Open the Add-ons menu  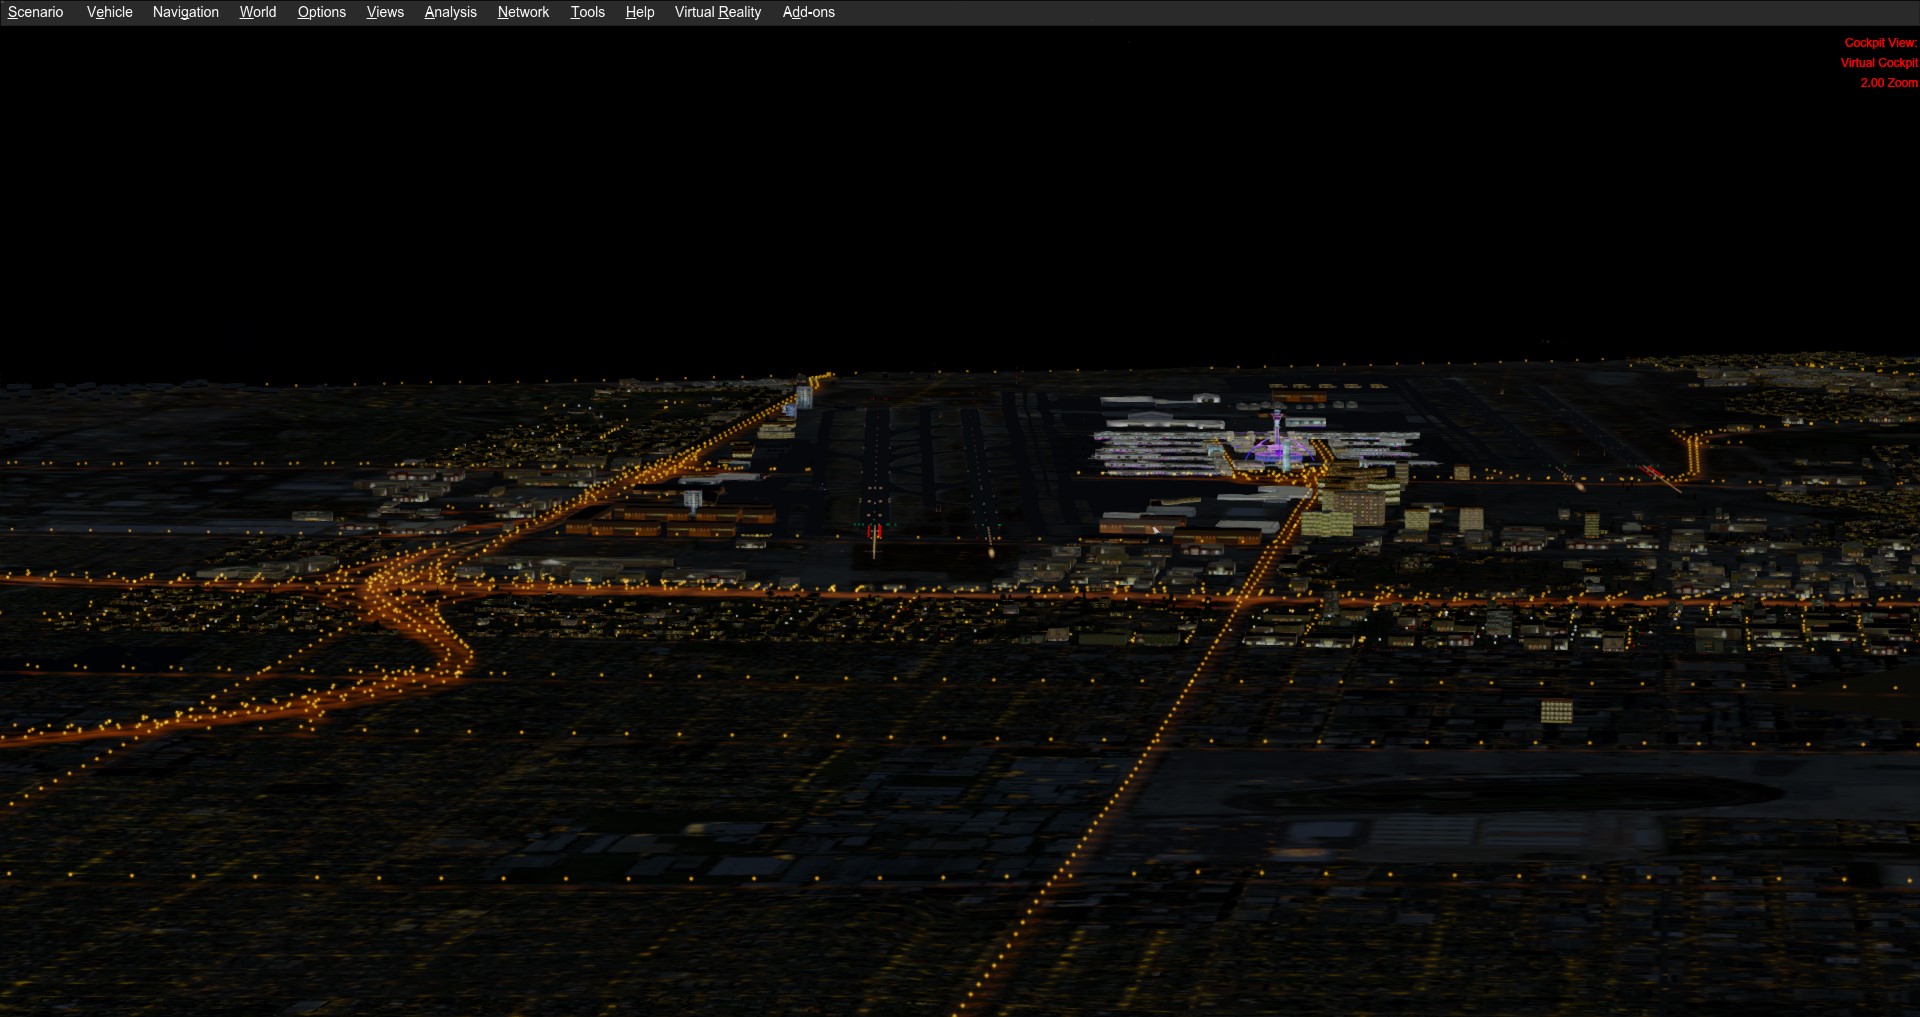click(808, 12)
